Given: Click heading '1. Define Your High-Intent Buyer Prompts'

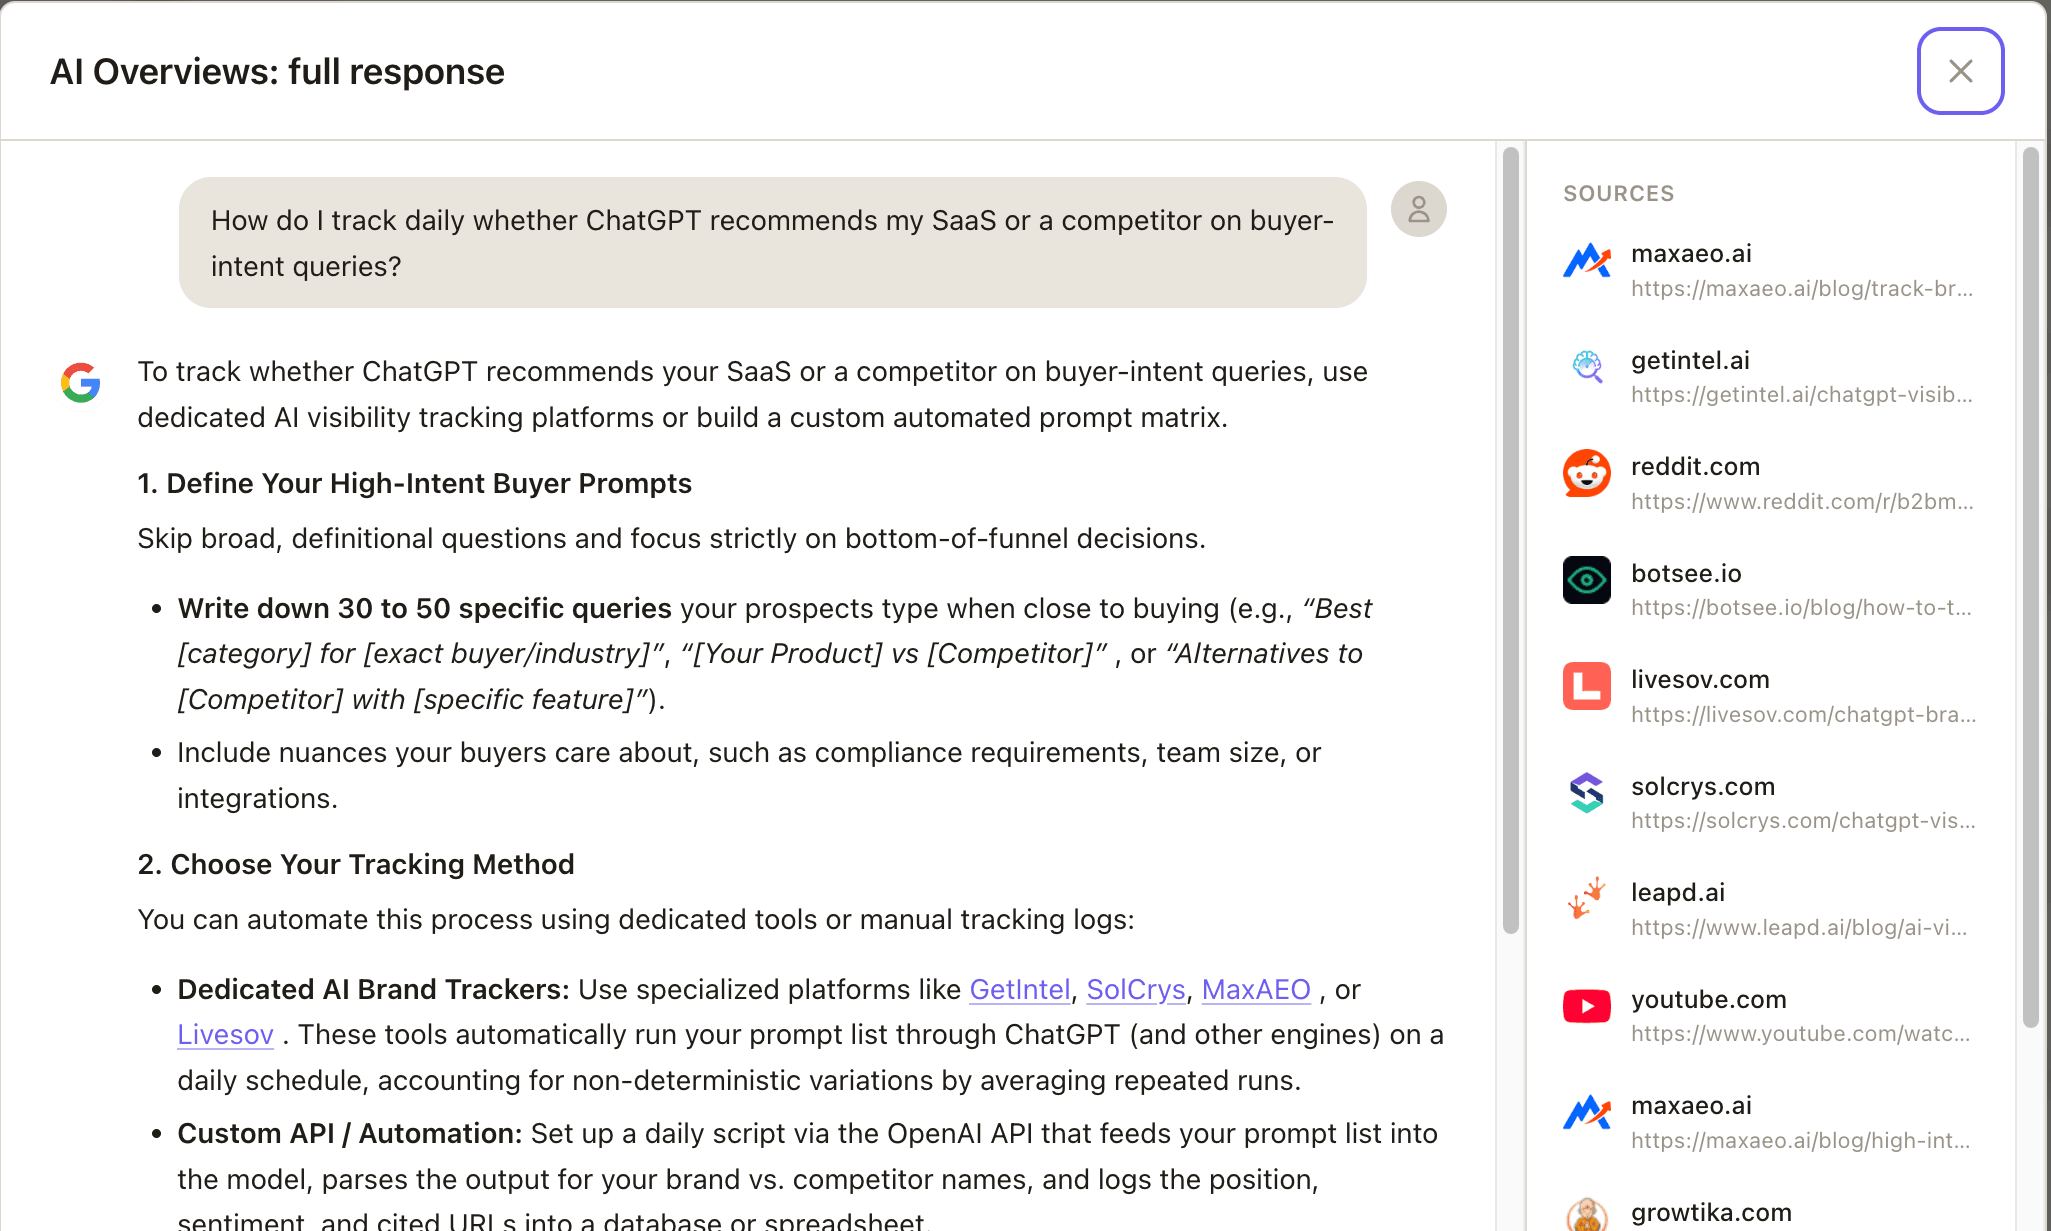Looking at the screenshot, I should (x=414, y=483).
